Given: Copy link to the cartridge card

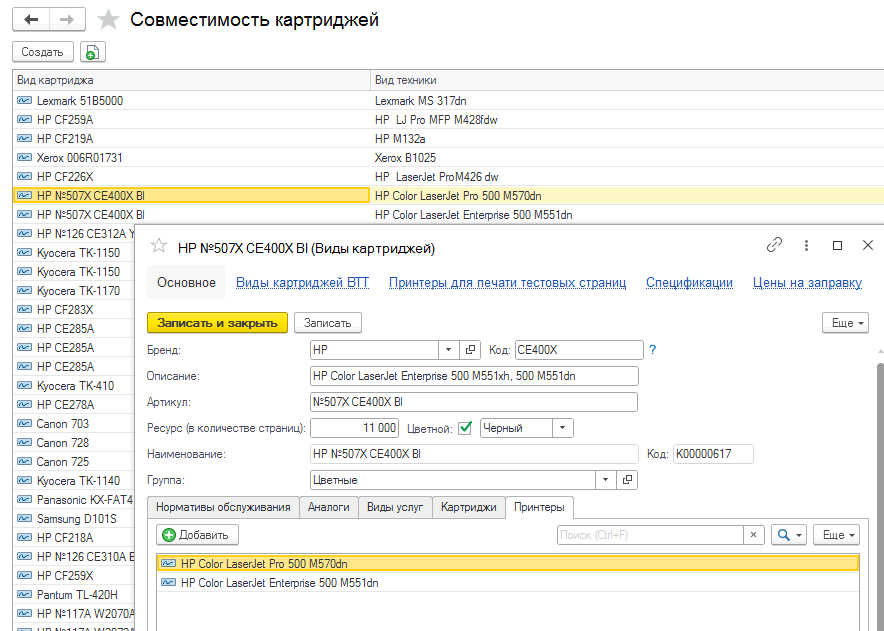Looking at the screenshot, I should [x=774, y=245].
